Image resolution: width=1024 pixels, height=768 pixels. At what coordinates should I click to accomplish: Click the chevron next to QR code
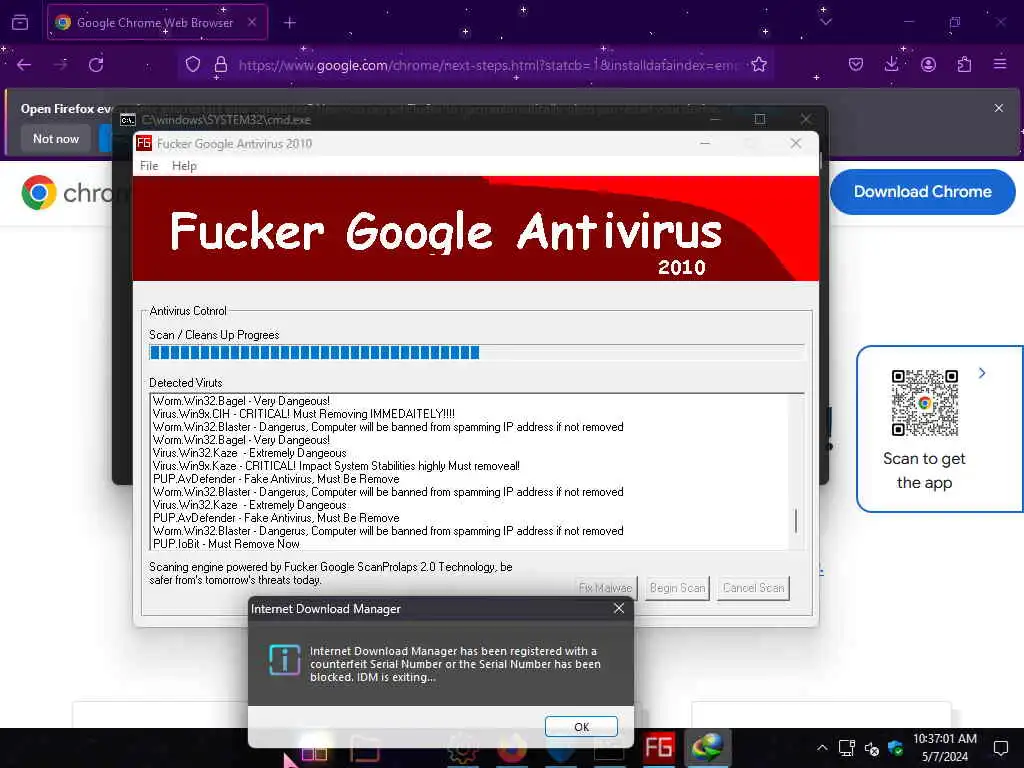coord(982,373)
